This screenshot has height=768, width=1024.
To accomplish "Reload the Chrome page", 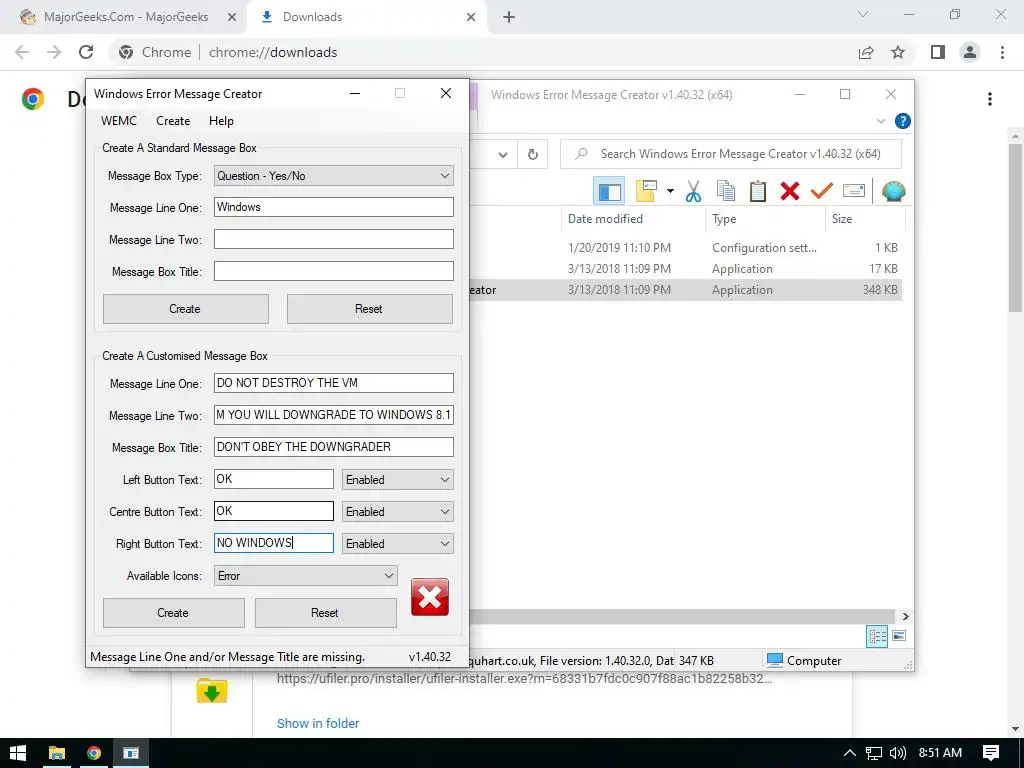I will click(x=86, y=52).
